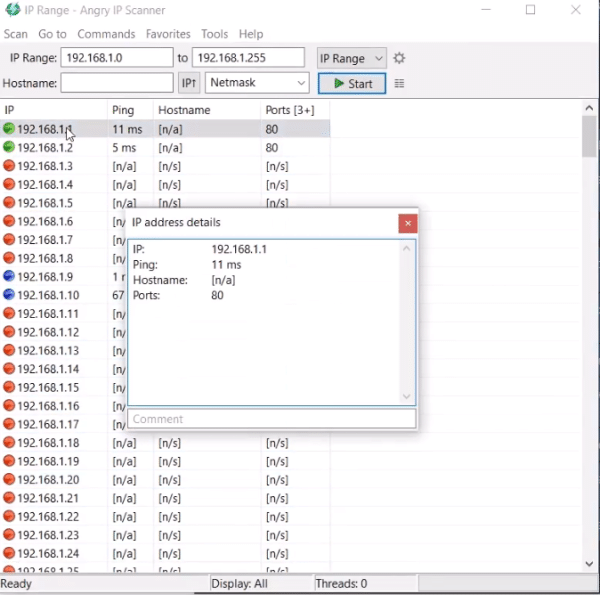
Task: Click the red status icon of 192.168.1.5
Action: (x=9, y=202)
